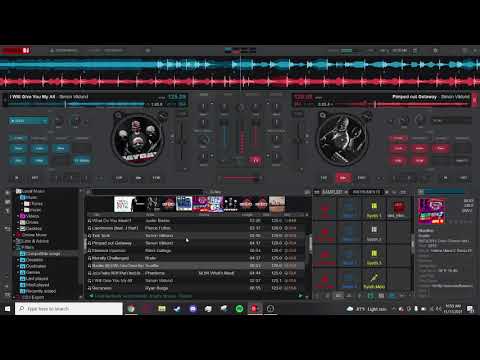Screen dimensions: 480x360
Task: Open Steam from the taskbar
Action: (177, 309)
